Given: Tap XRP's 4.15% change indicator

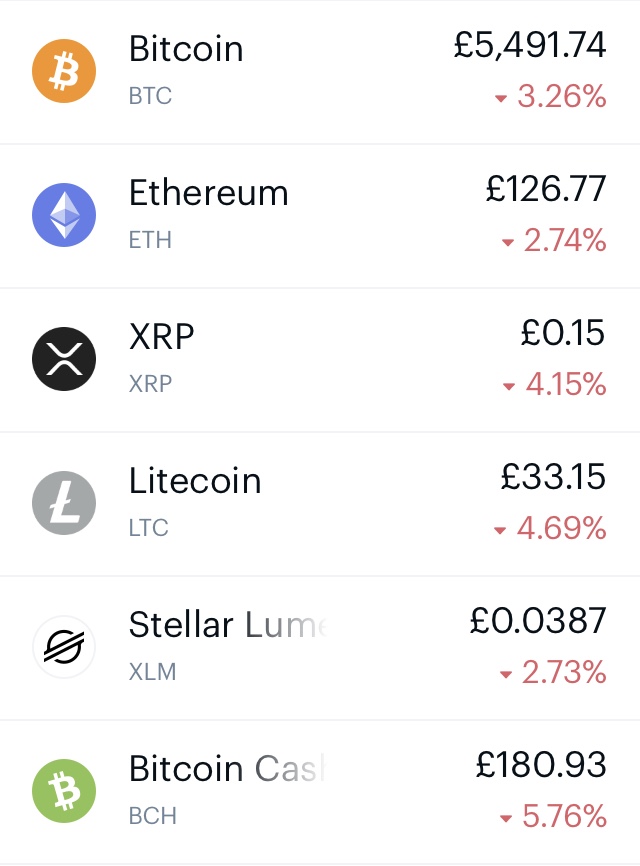Looking at the screenshot, I should 554,384.
